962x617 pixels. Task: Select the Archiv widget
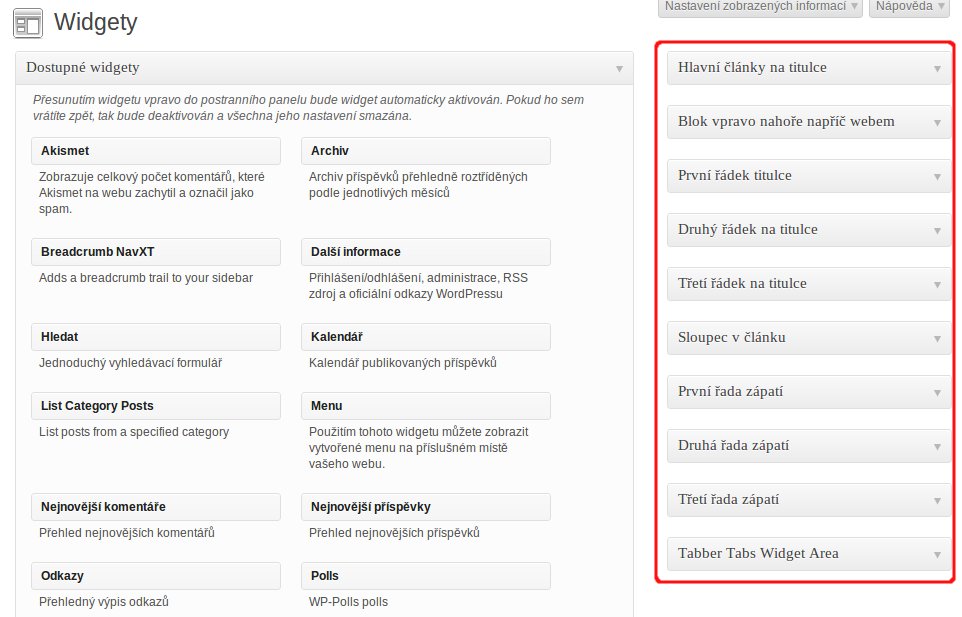tap(425, 151)
